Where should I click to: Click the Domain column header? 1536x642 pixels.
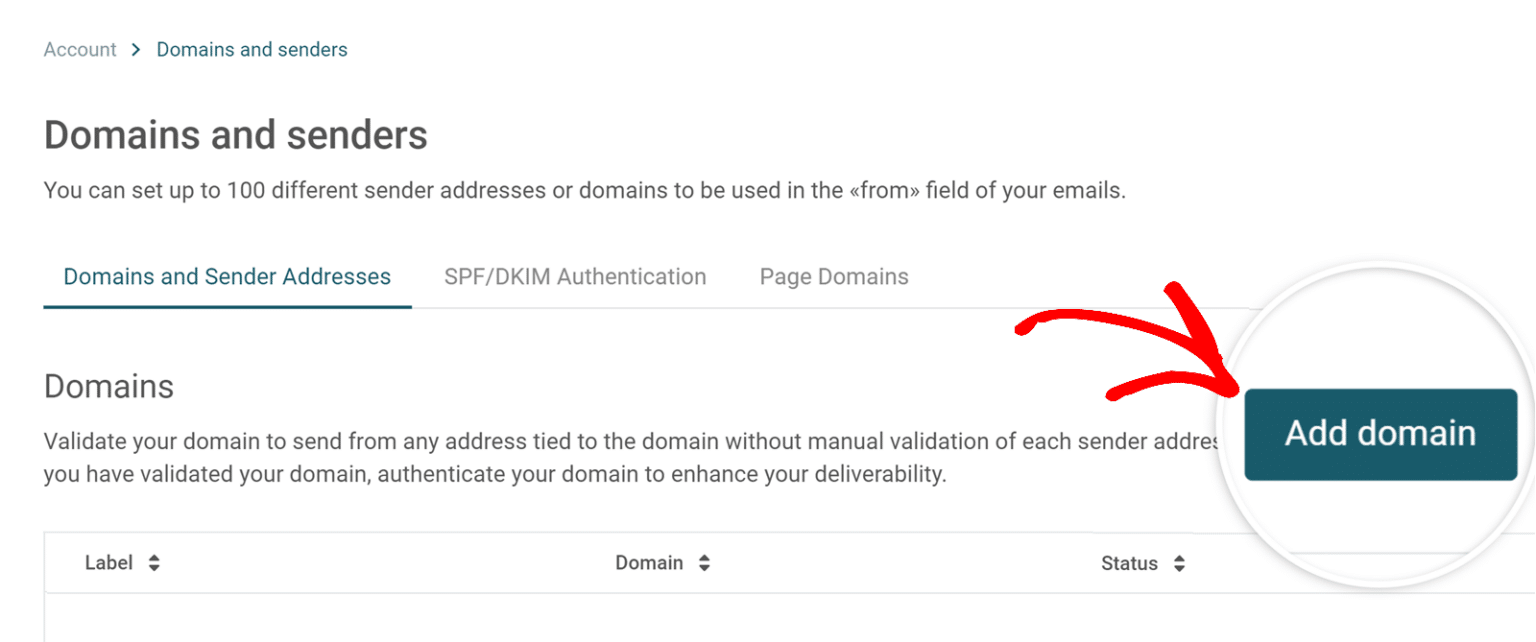tap(651, 562)
